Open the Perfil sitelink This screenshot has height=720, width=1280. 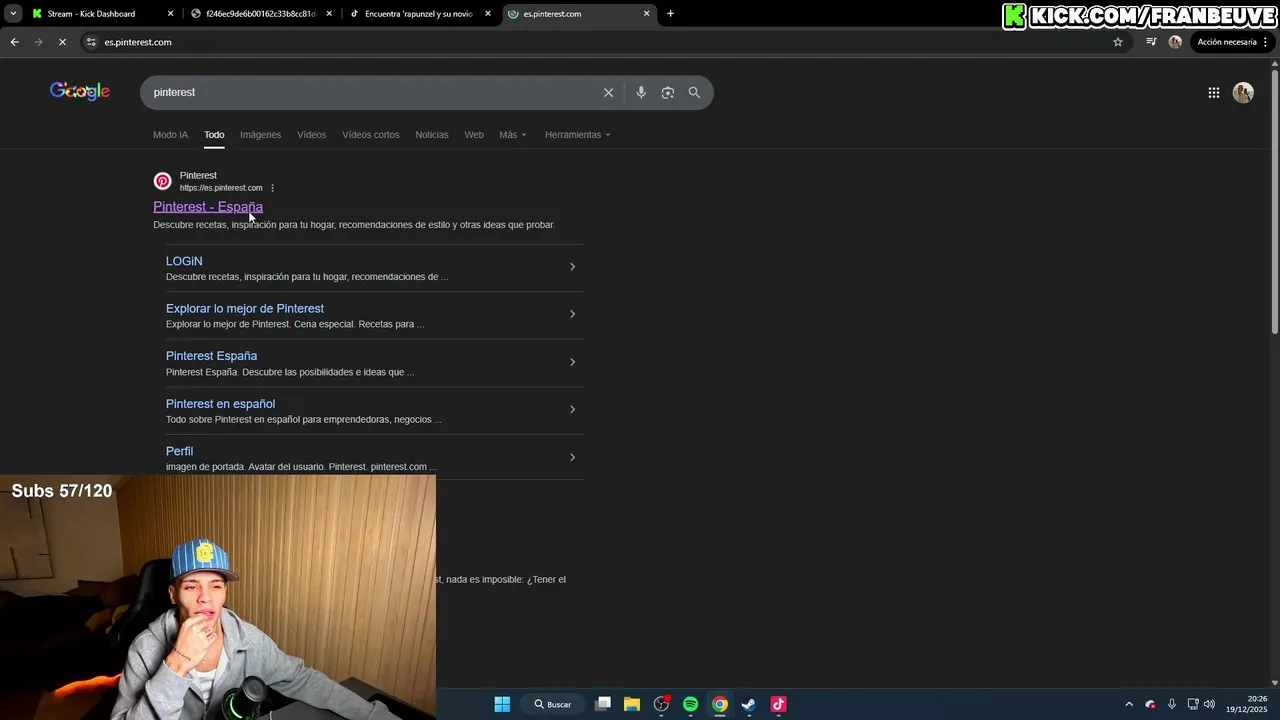click(x=179, y=451)
